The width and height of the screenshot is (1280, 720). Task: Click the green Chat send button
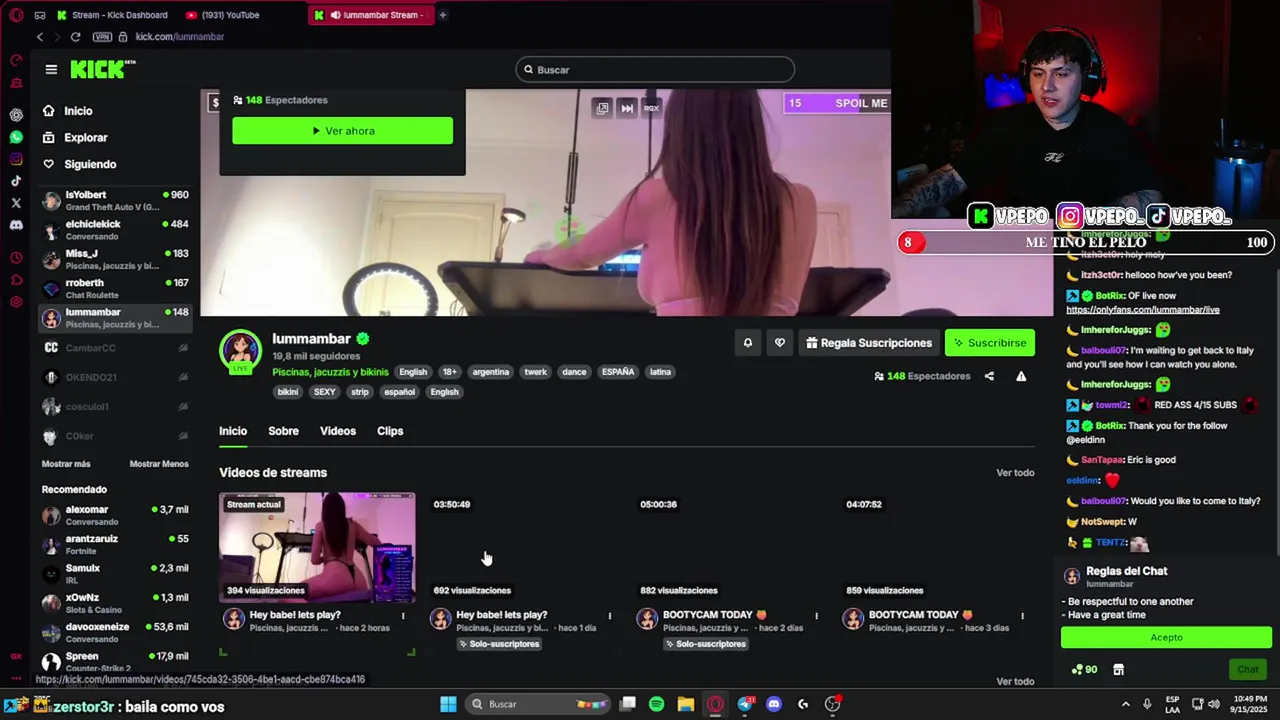[x=1247, y=670]
